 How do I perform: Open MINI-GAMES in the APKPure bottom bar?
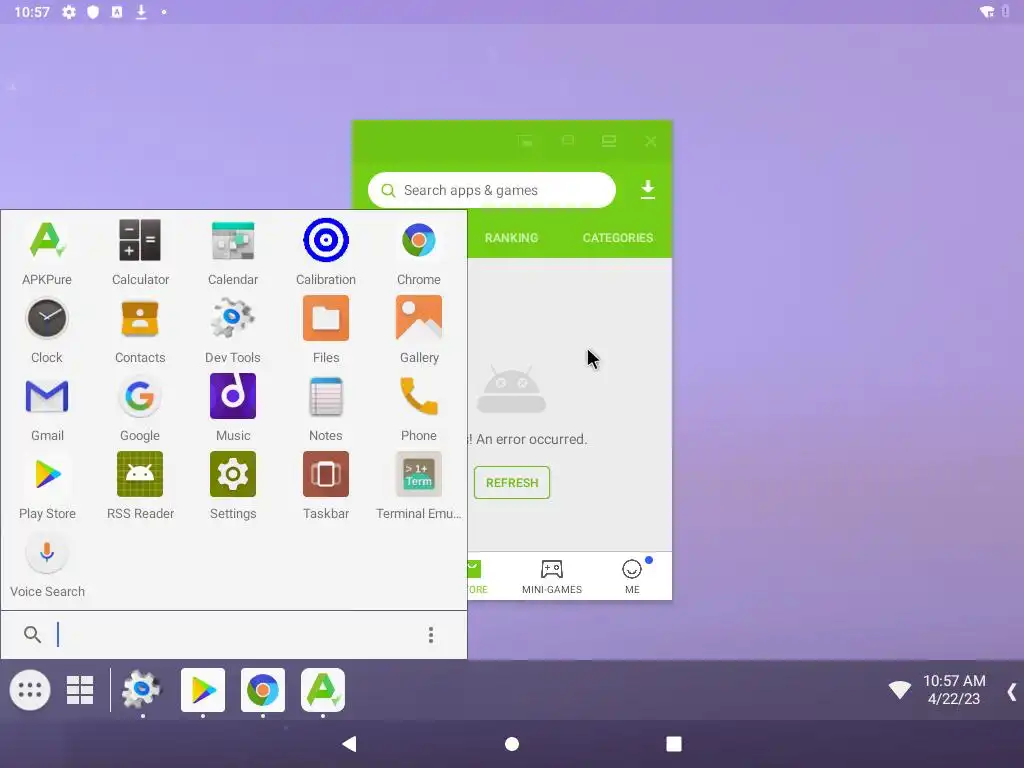552,576
